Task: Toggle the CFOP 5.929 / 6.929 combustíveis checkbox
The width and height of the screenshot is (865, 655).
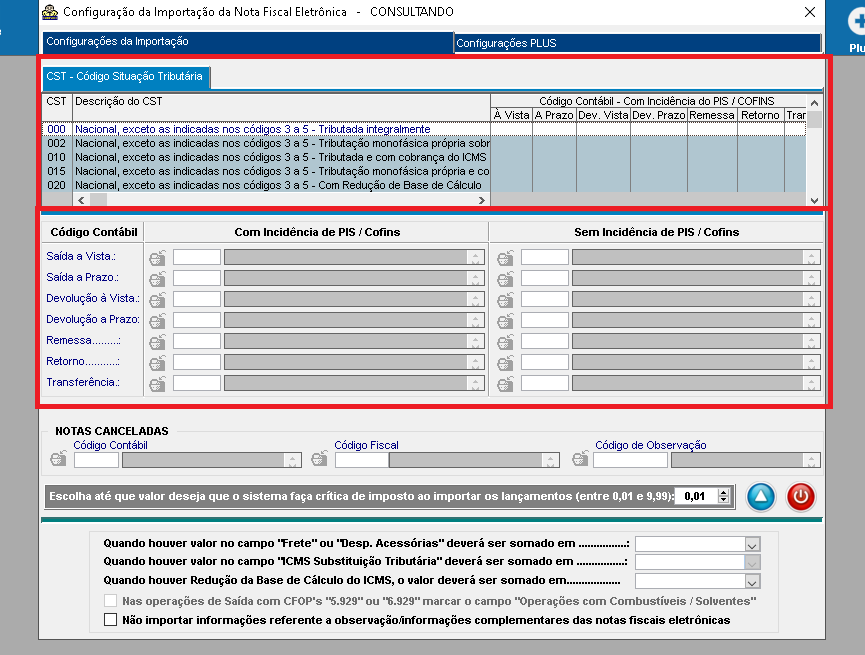Action: pyautogui.click(x=110, y=601)
